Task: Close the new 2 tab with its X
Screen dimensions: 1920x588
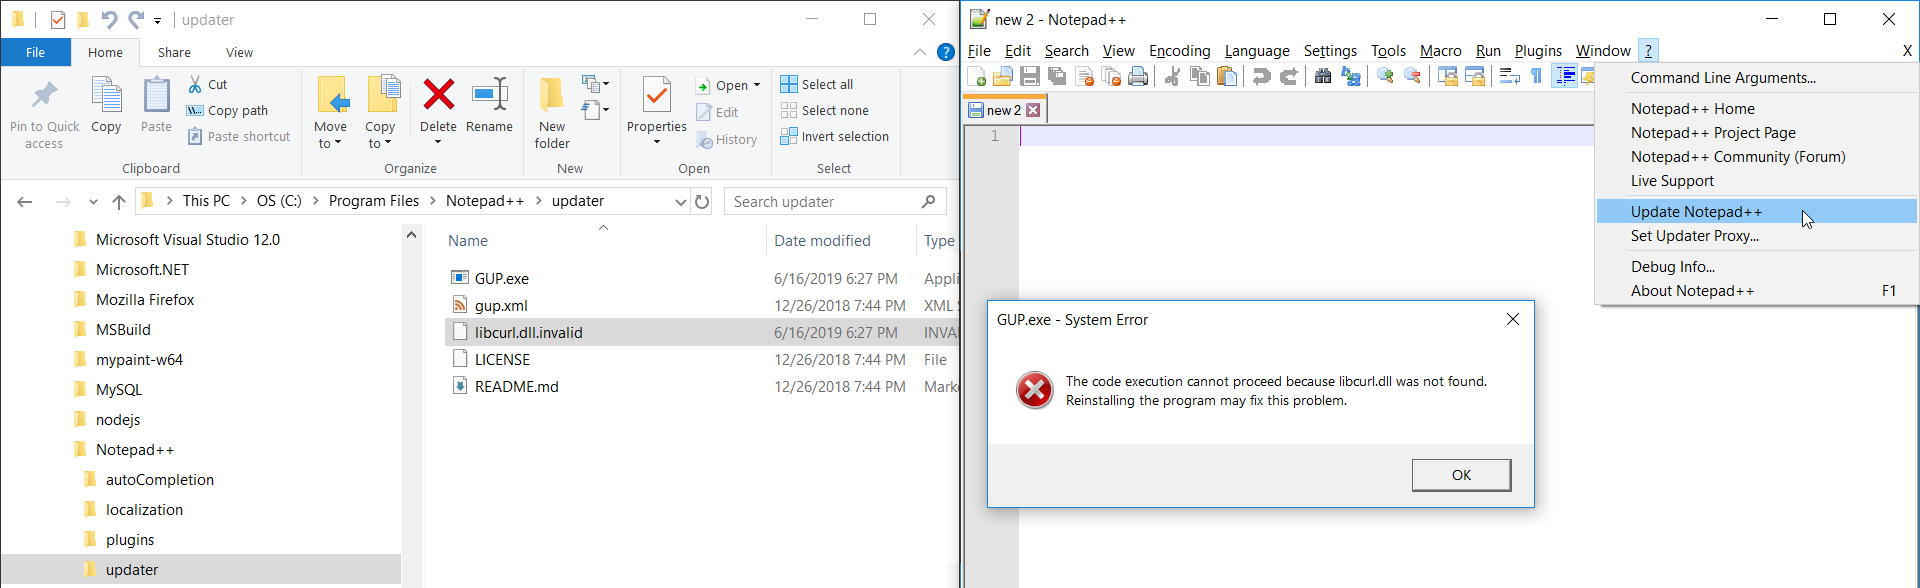Action: point(1033,110)
